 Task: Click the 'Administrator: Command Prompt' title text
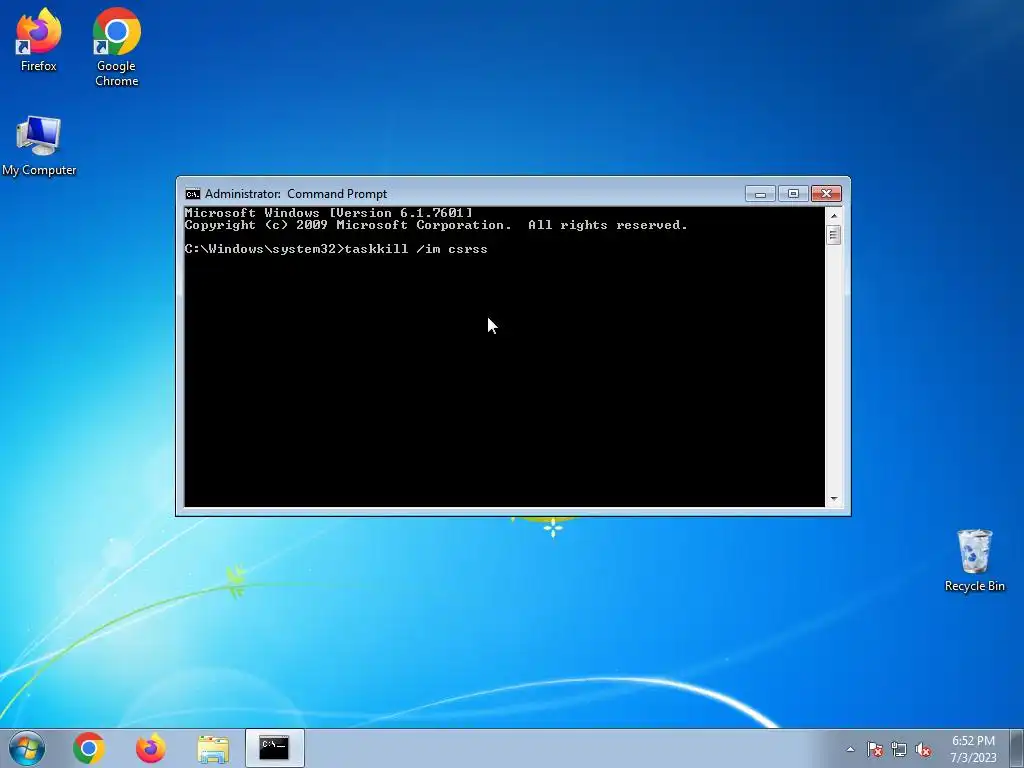pos(296,194)
